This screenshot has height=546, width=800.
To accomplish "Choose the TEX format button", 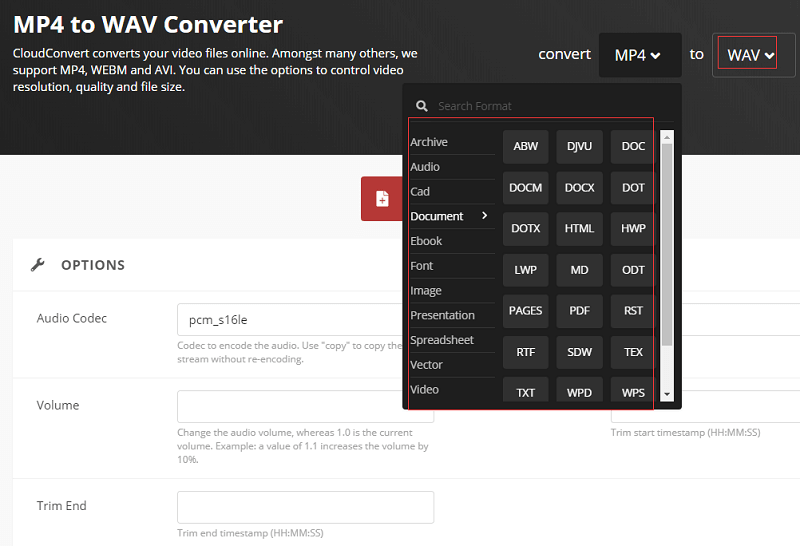I will tap(632, 352).
